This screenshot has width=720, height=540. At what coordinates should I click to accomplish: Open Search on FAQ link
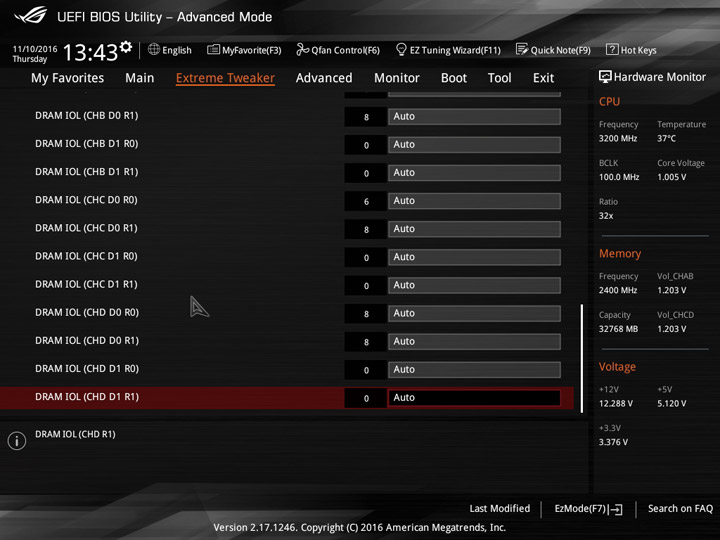[680, 508]
